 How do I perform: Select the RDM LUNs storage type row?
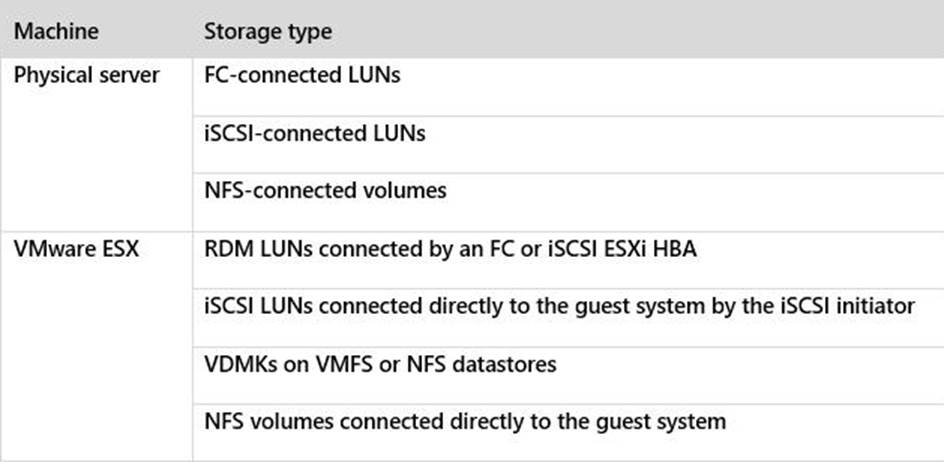pyautogui.click(x=450, y=249)
